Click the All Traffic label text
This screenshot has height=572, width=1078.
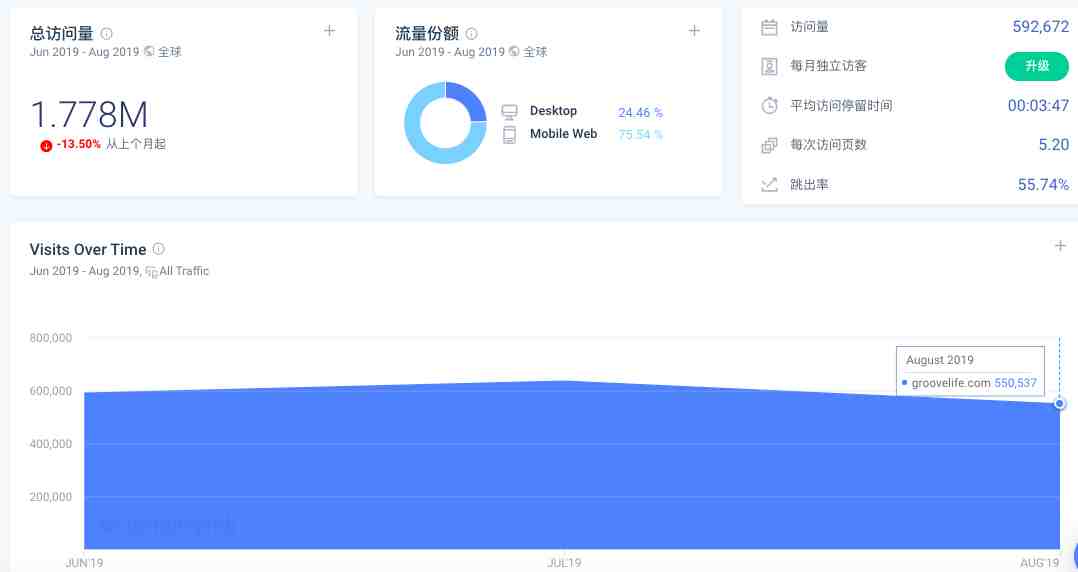coord(184,272)
